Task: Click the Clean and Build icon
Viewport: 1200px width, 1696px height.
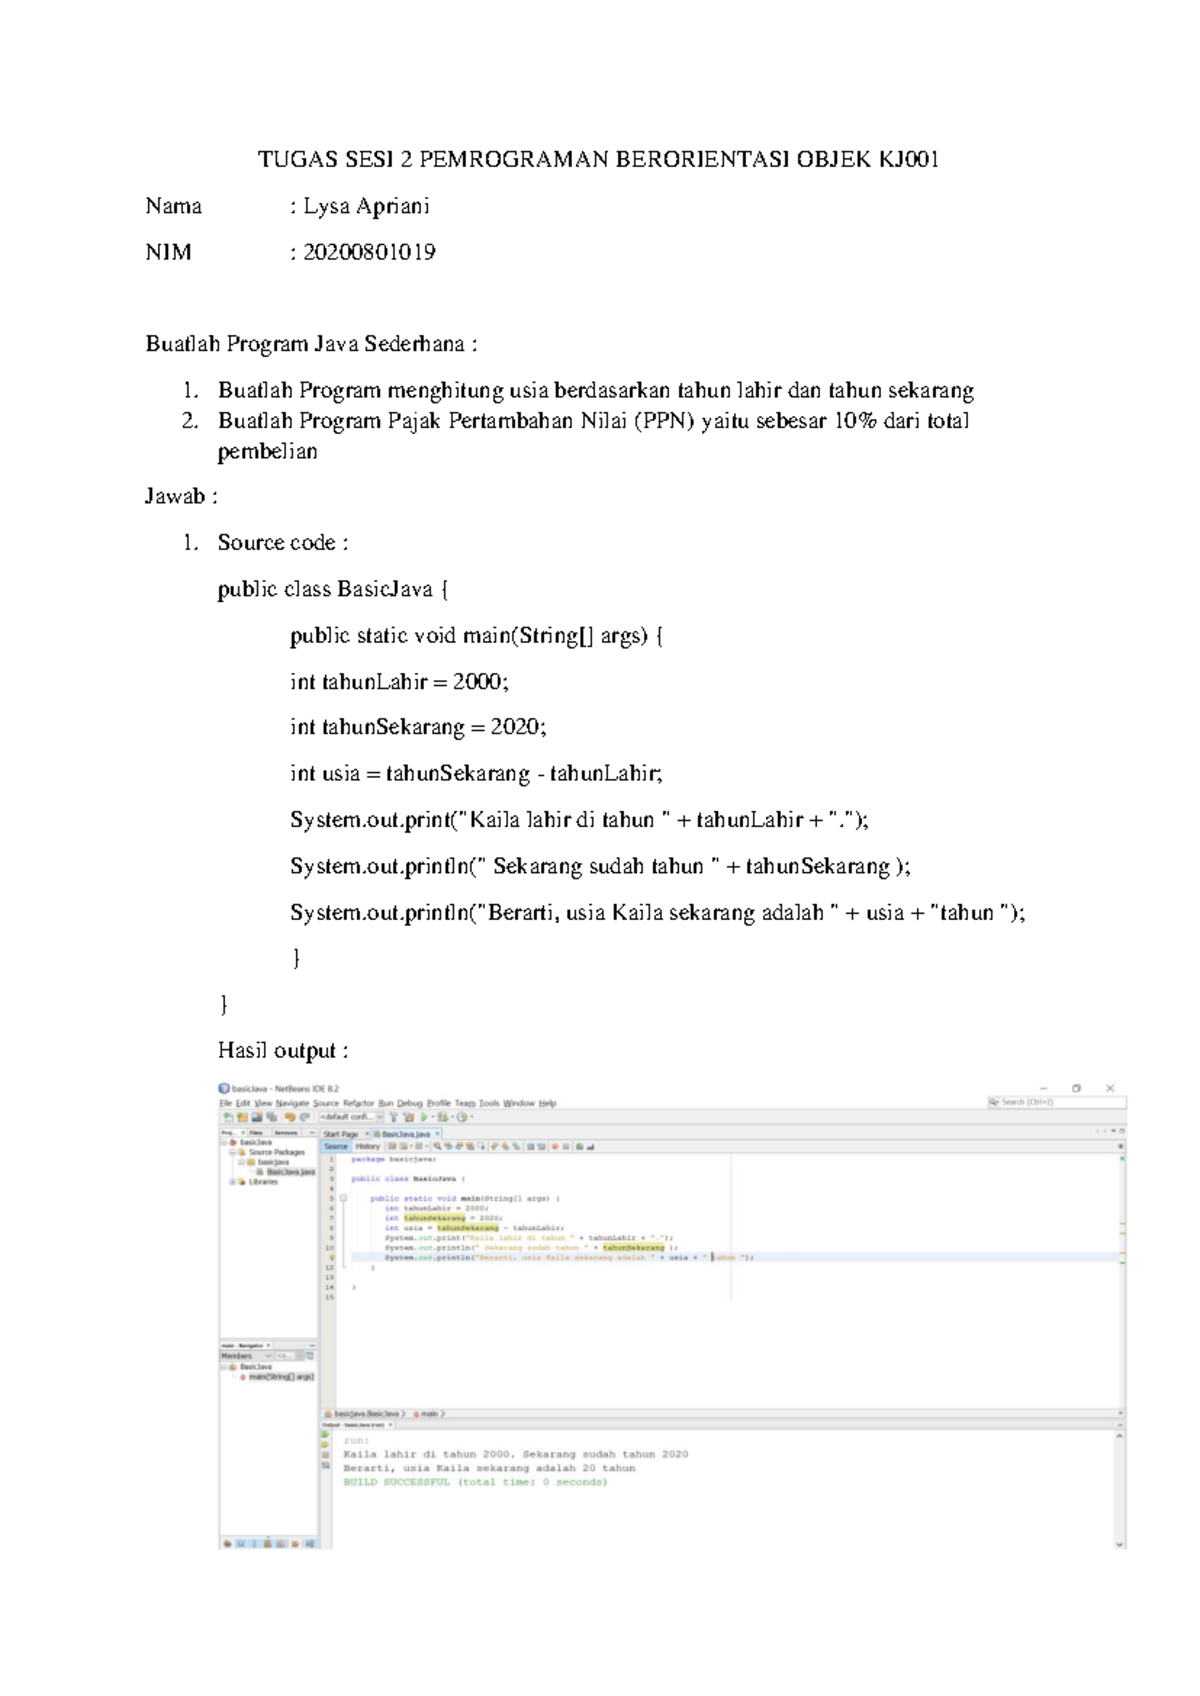Action: [408, 1117]
